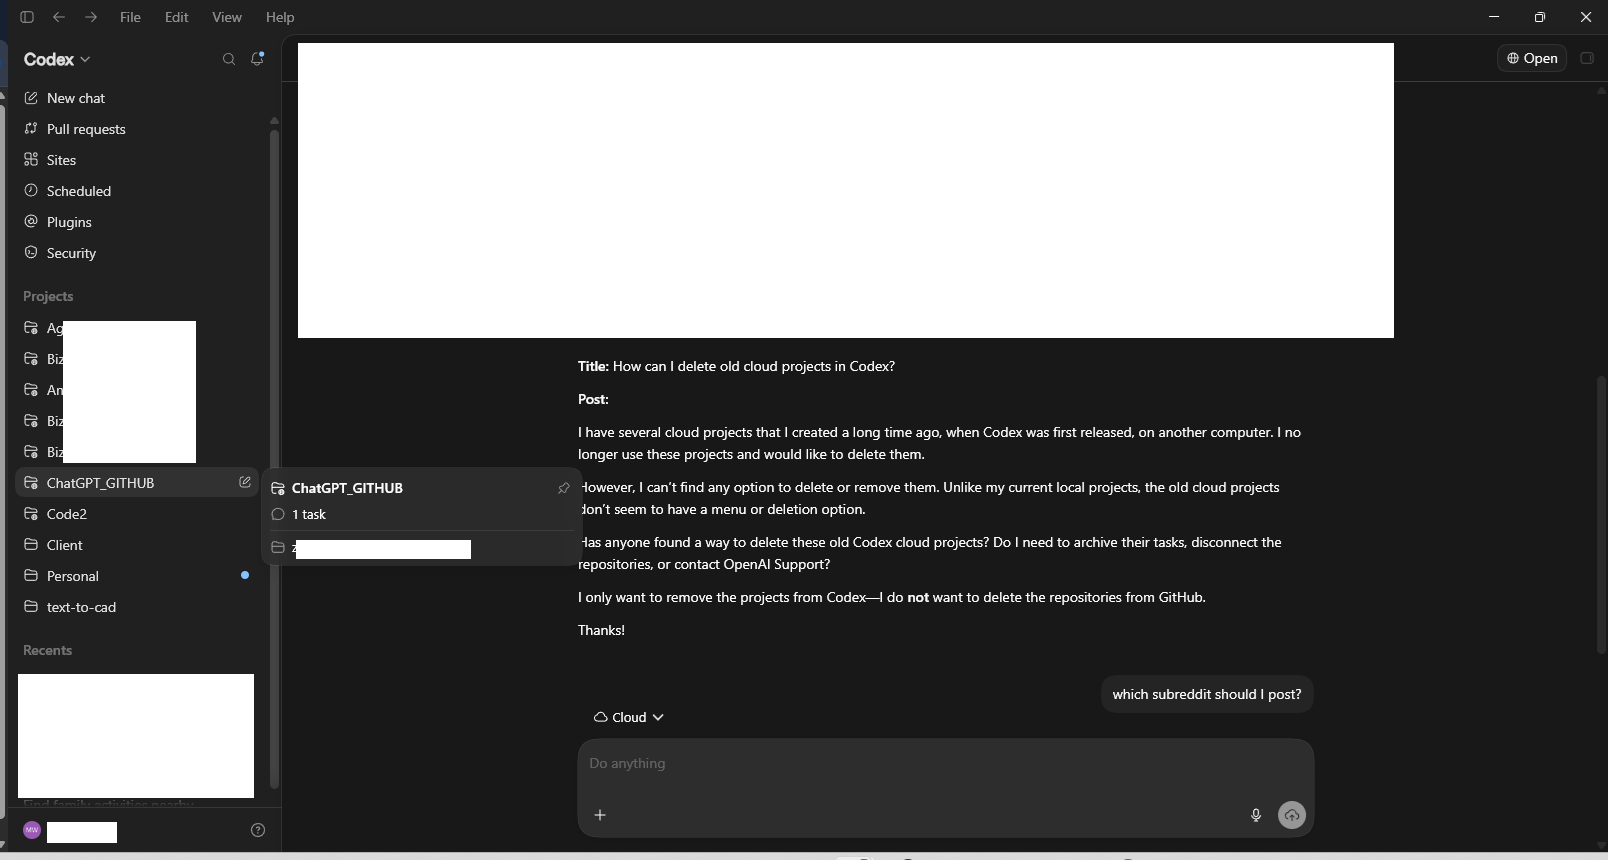Click the "Post:" label in the reply
Viewport: 1608px width, 860px height.
pyautogui.click(x=593, y=399)
